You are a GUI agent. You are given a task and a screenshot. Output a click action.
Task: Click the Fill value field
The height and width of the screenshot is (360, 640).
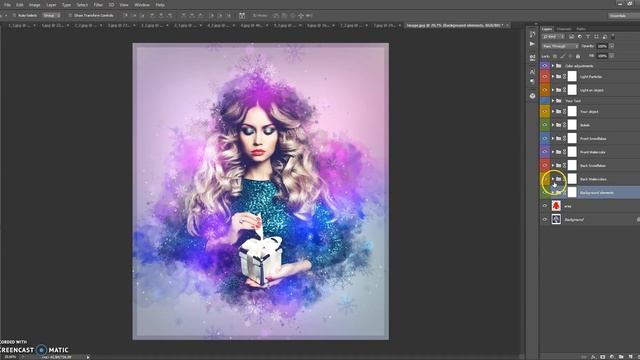(x=602, y=56)
